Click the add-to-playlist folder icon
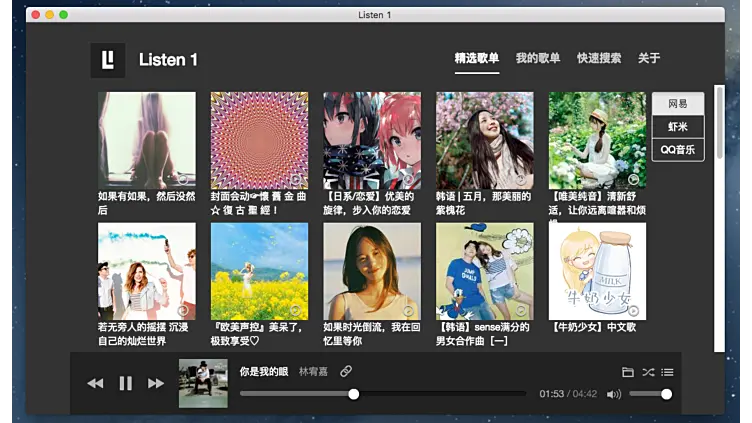752x423 pixels. click(628, 372)
